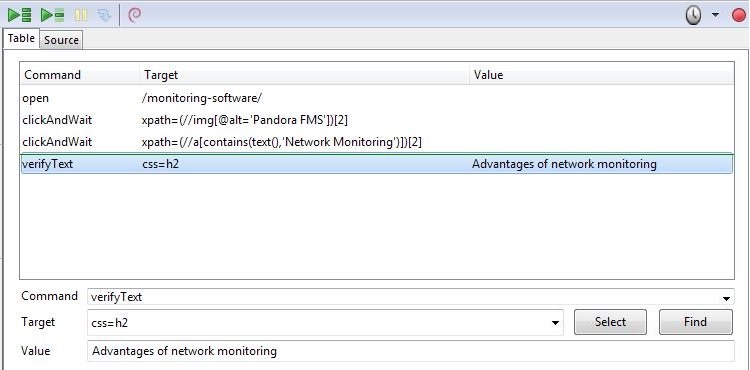Select the Network Monitoring clickAndWait row
The width and height of the screenshot is (750, 370).
(x=377, y=142)
